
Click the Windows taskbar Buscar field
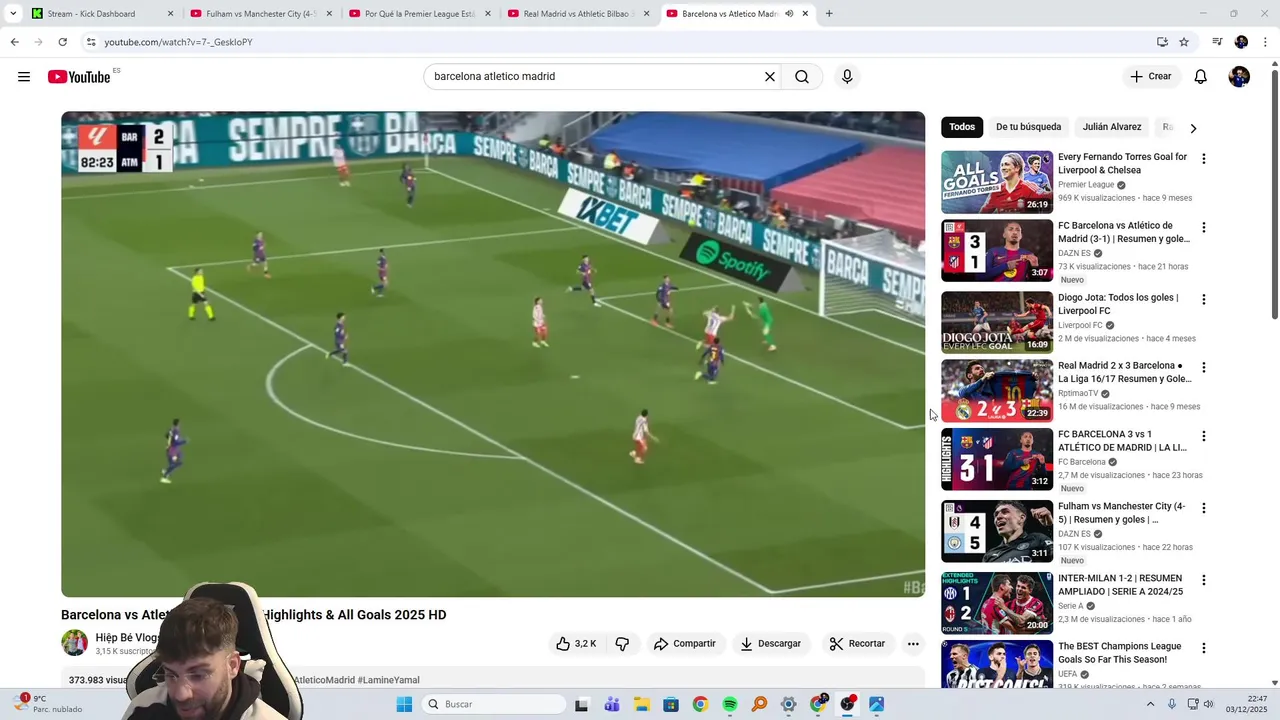[x=492, y=704]
